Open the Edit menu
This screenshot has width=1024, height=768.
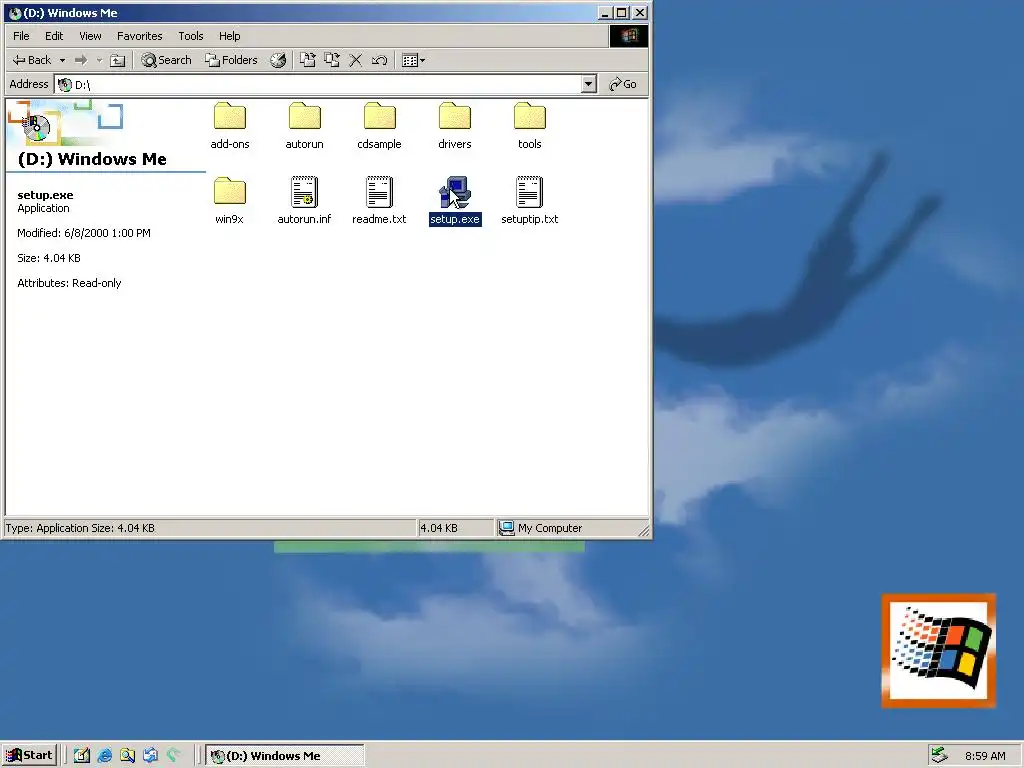click(54, 36)
